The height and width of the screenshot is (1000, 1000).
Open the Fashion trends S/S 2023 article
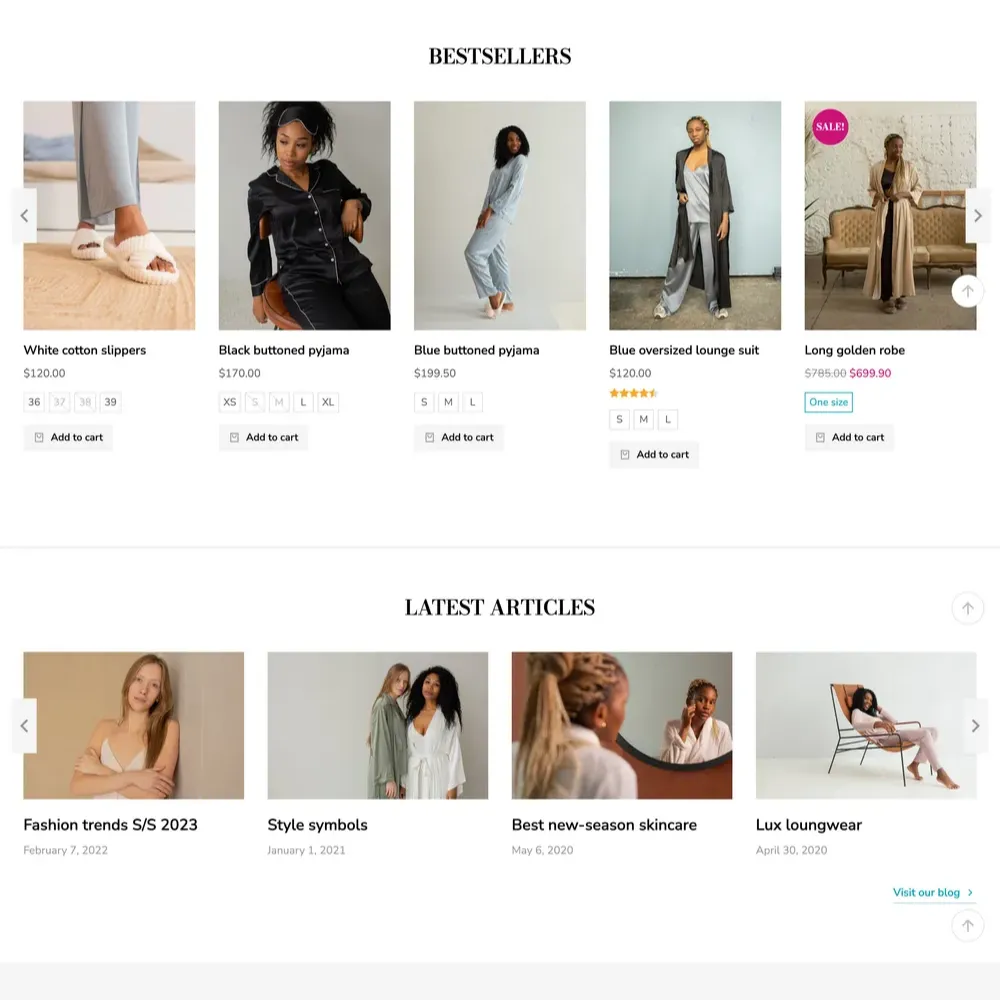coord(110,825)
